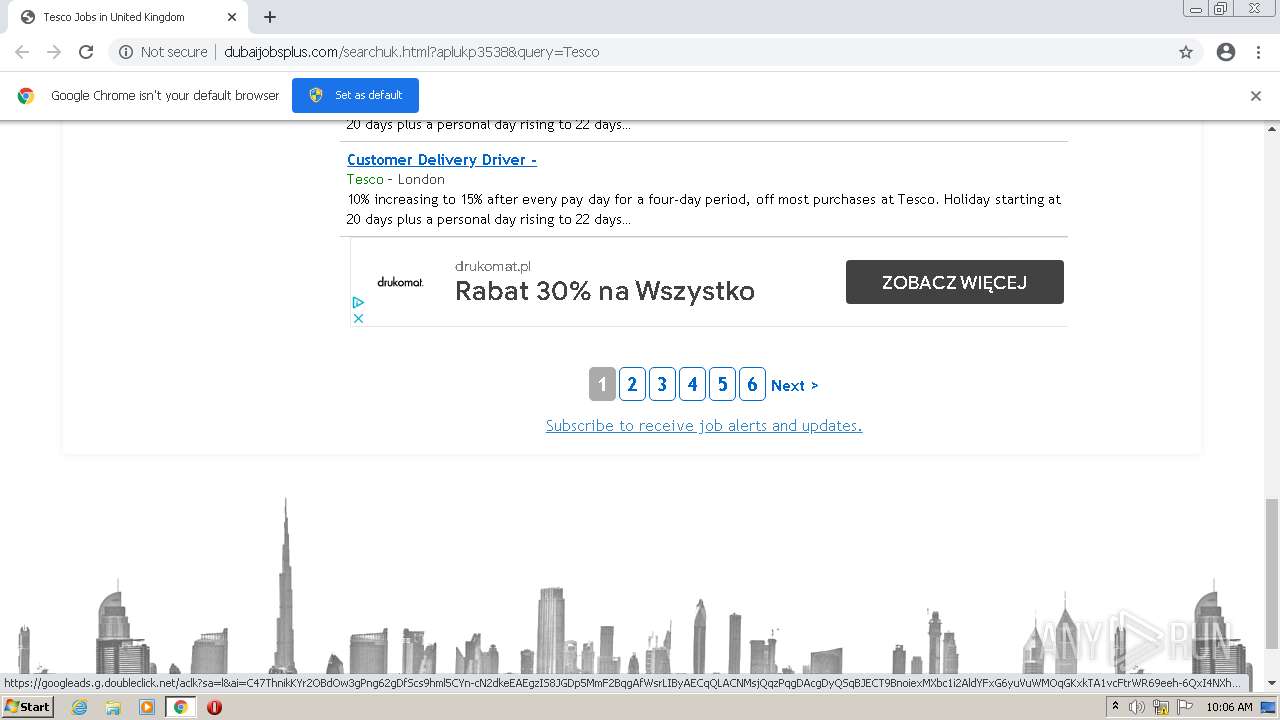Go to results page 3
This screenshot has width=1280, height=720.
[662, 385]
